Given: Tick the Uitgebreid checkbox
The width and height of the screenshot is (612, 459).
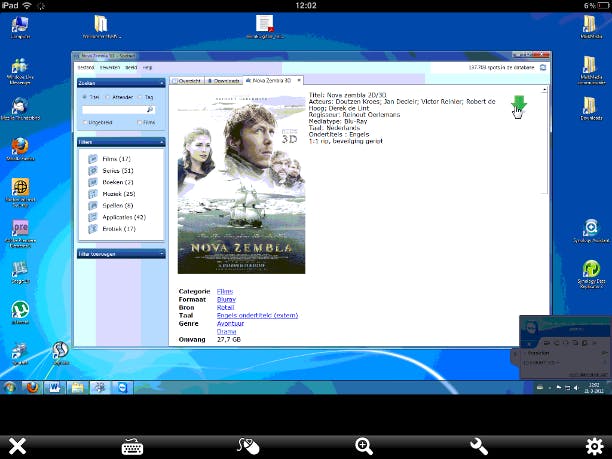Looking at the screenshot, I should (x=85, y=123).
